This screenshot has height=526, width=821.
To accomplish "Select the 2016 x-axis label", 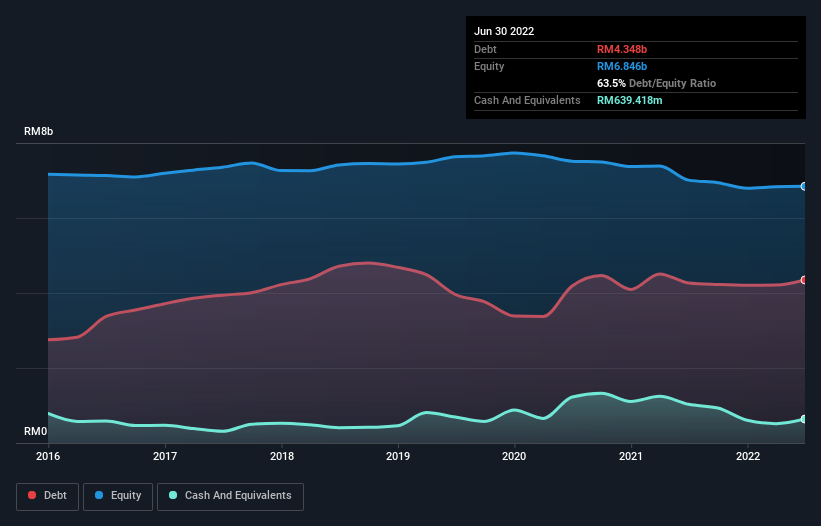I will click(x=48, y=456).
